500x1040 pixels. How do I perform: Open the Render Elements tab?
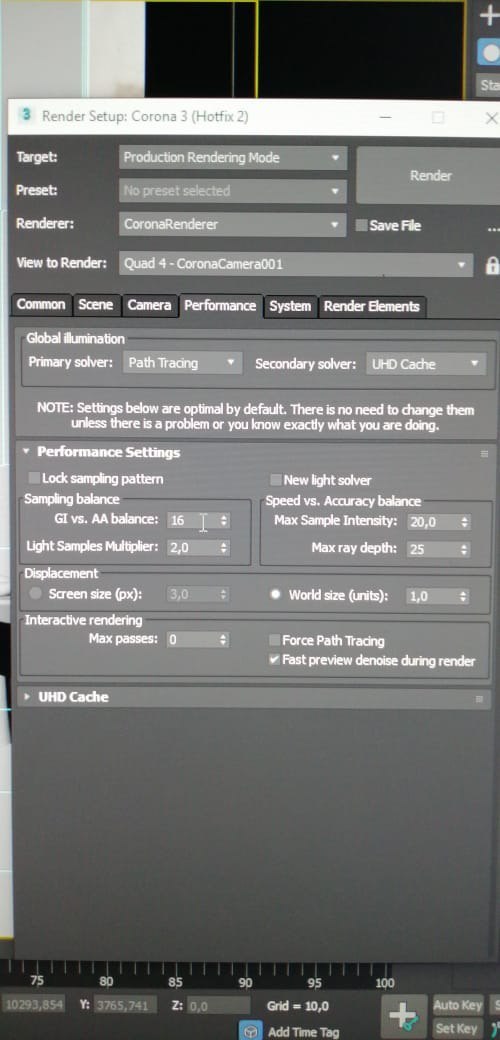(x=371, y=306)
